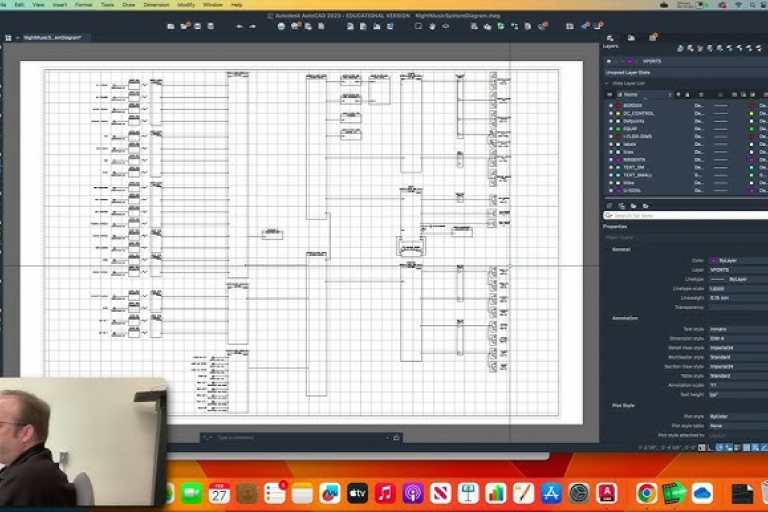Toggle visibility of labels layer
This screenshot has width=768, height=512.
click(x=610, y=144)
